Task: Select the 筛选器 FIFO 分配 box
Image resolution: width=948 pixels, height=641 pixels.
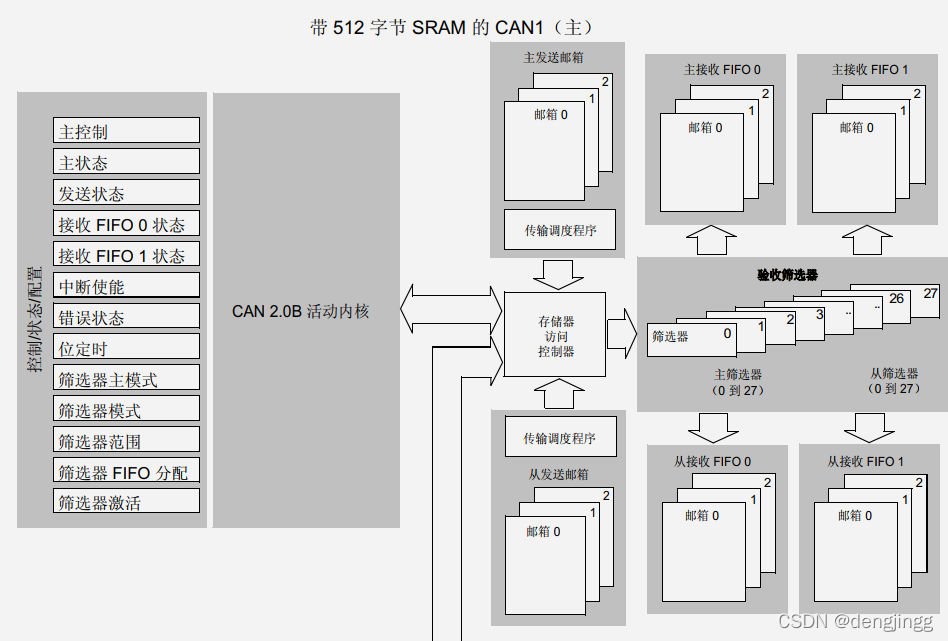Action: [126, 470]
